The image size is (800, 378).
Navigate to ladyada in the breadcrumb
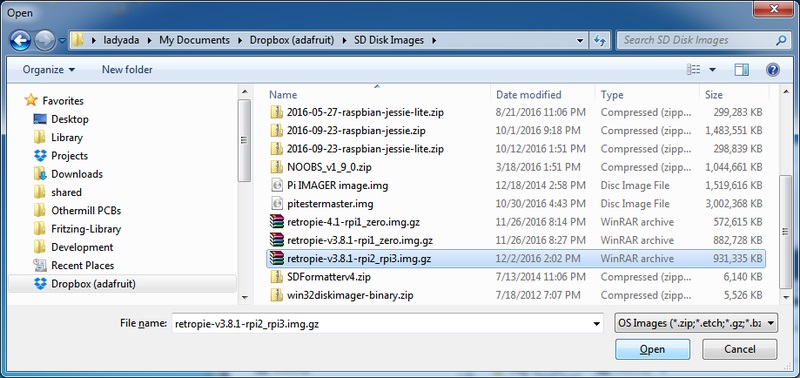pyautogui.click(x=121, y=40)
